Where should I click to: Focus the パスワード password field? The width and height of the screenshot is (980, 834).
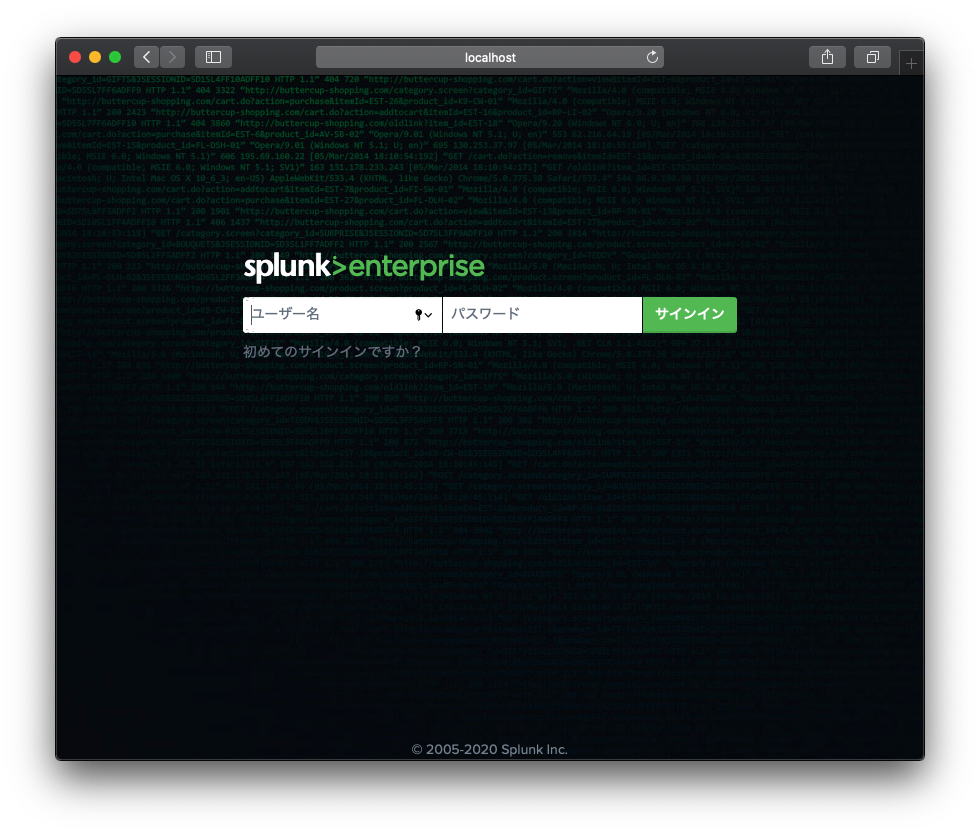pos(542,314)
